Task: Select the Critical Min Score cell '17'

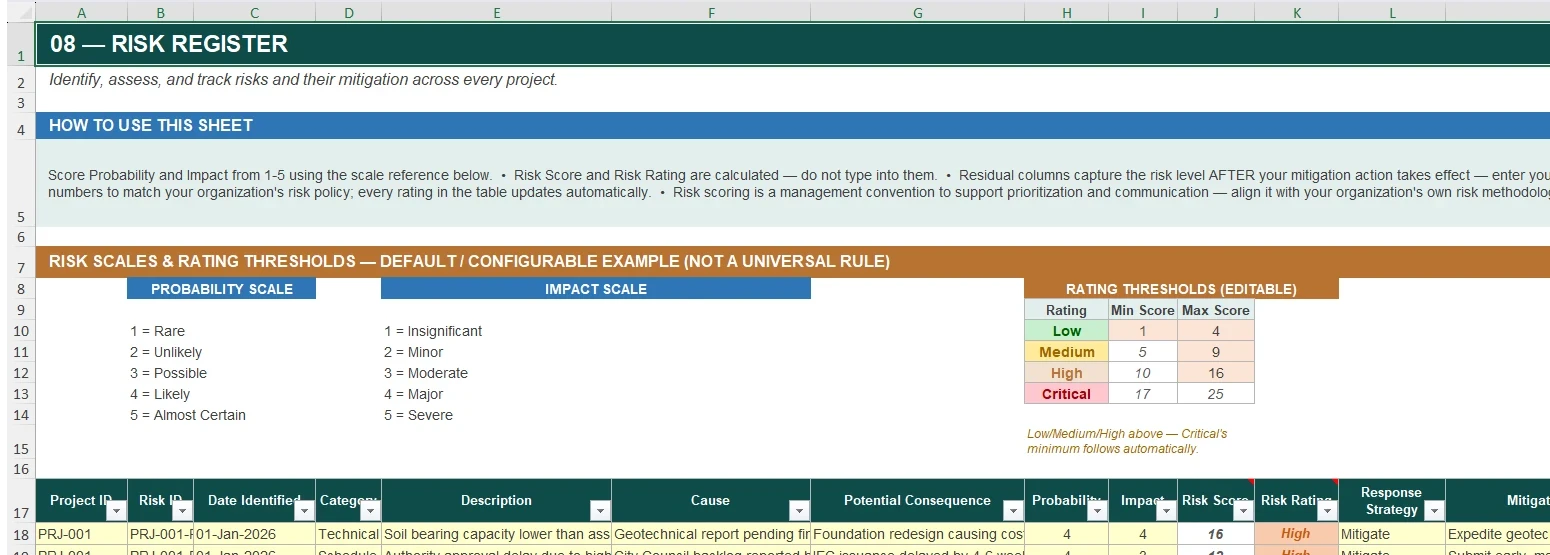Action: pyautogui.click(x=1143, y=394)
